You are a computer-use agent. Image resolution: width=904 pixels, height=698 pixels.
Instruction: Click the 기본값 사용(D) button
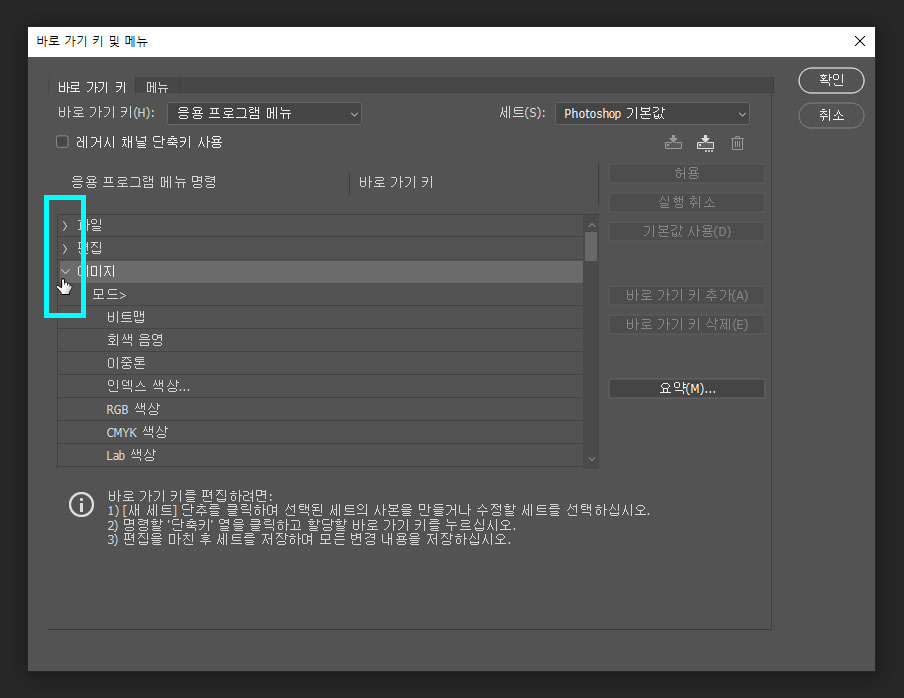point(686,231)
